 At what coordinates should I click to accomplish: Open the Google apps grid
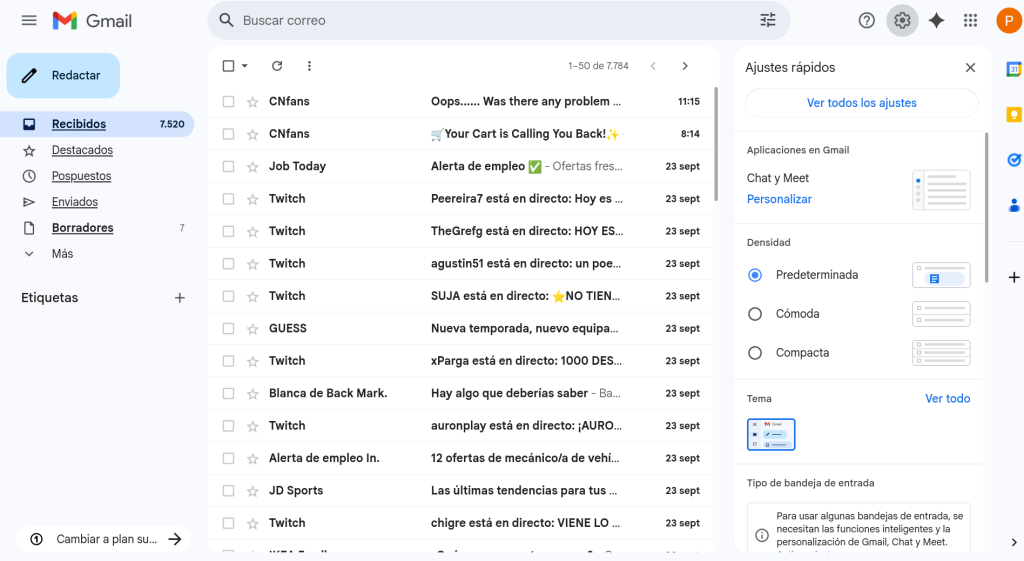coord(970,20)
